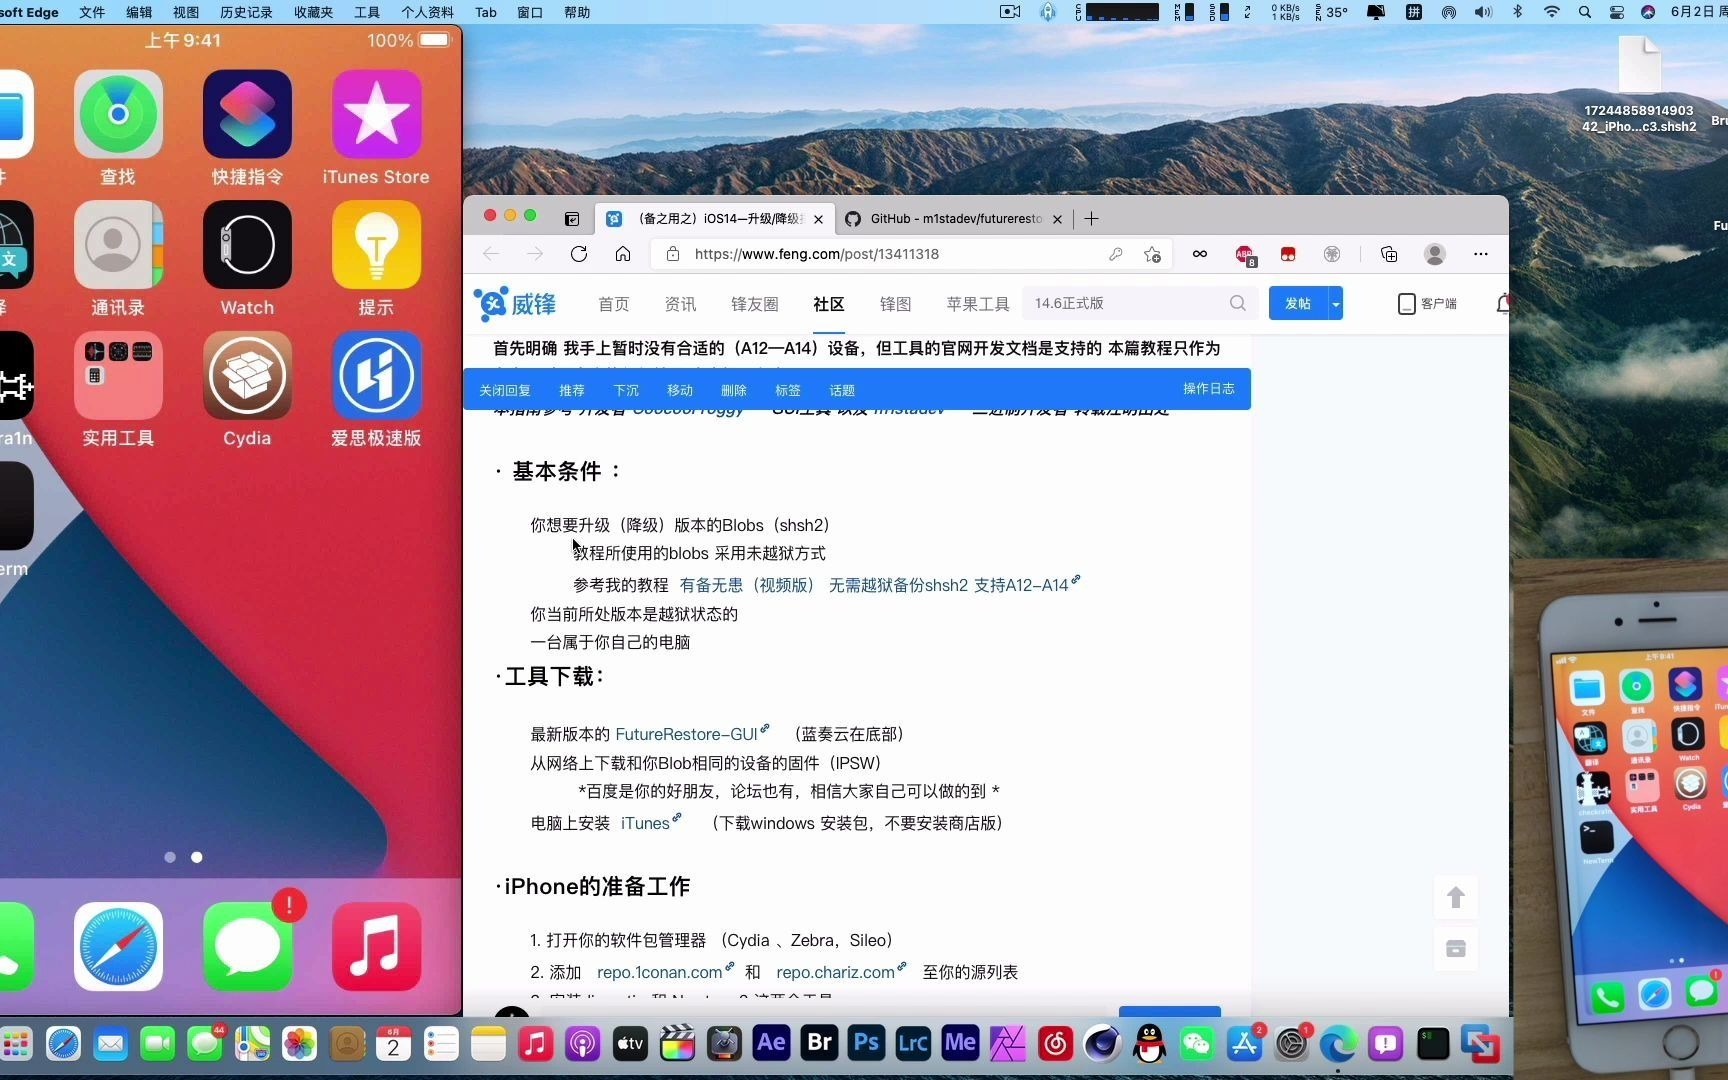
Task: Click the 客户端 link in site header
Action: coord(1428,303)
